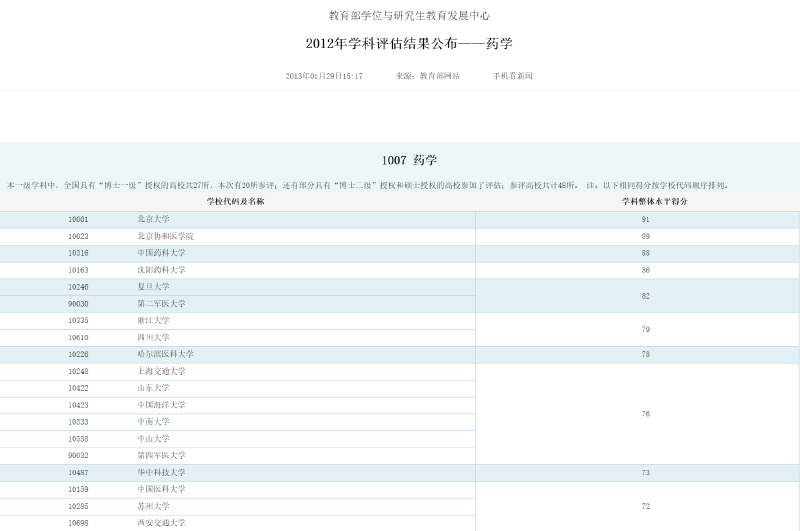Select school name 上海交通大学

(x=161, y=371)
